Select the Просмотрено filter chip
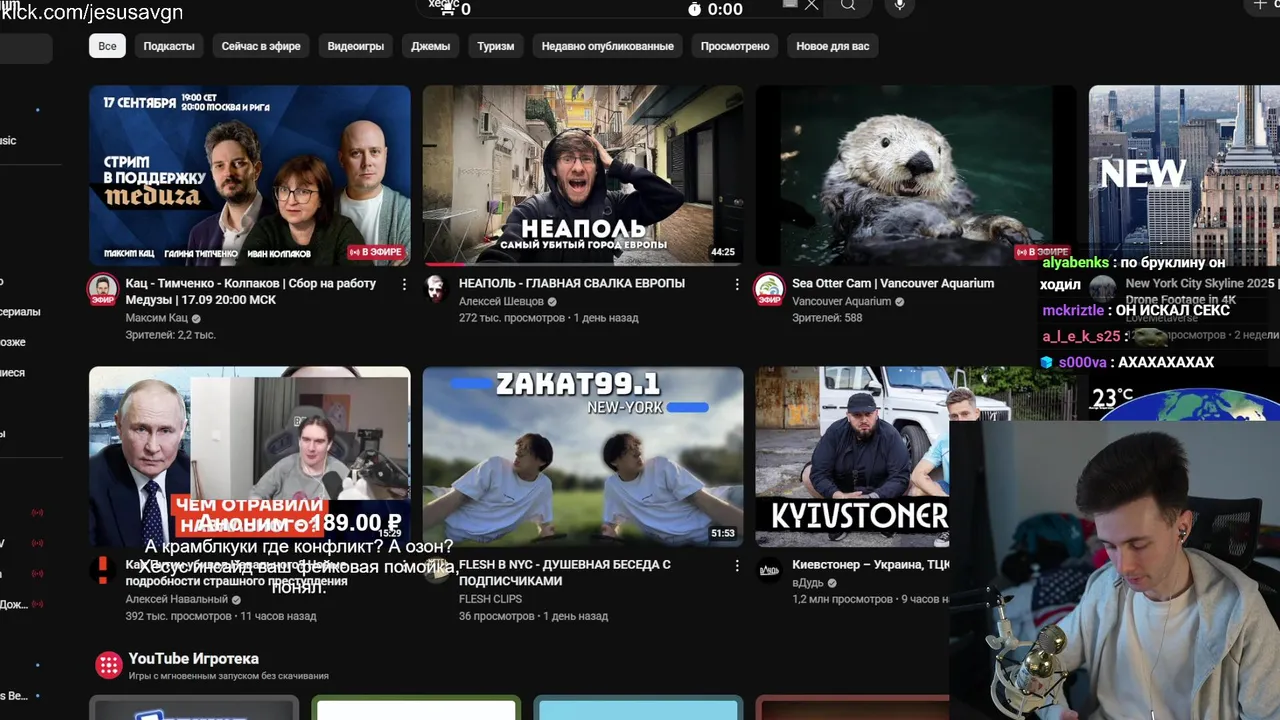The width and height of the screenshot is (1280, 720). tap(735, 46)
